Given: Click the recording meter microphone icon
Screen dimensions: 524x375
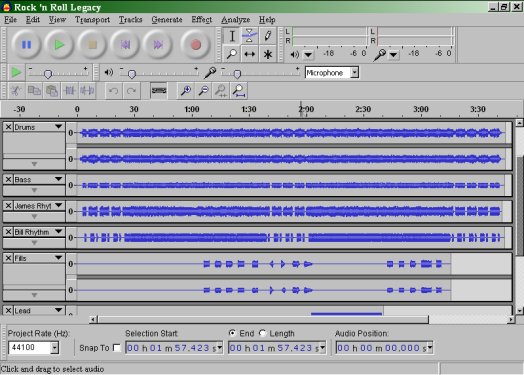Looking at the screenshot, I should point(380,54).
